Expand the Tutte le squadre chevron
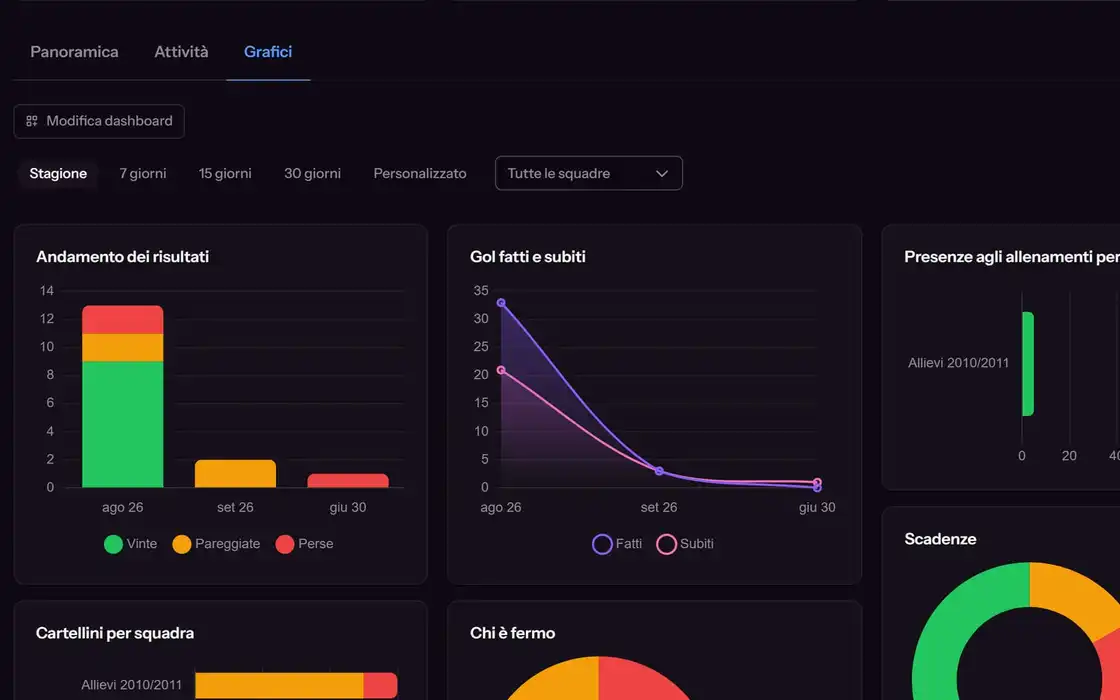1120x700 pixels. tap(661, 174)
